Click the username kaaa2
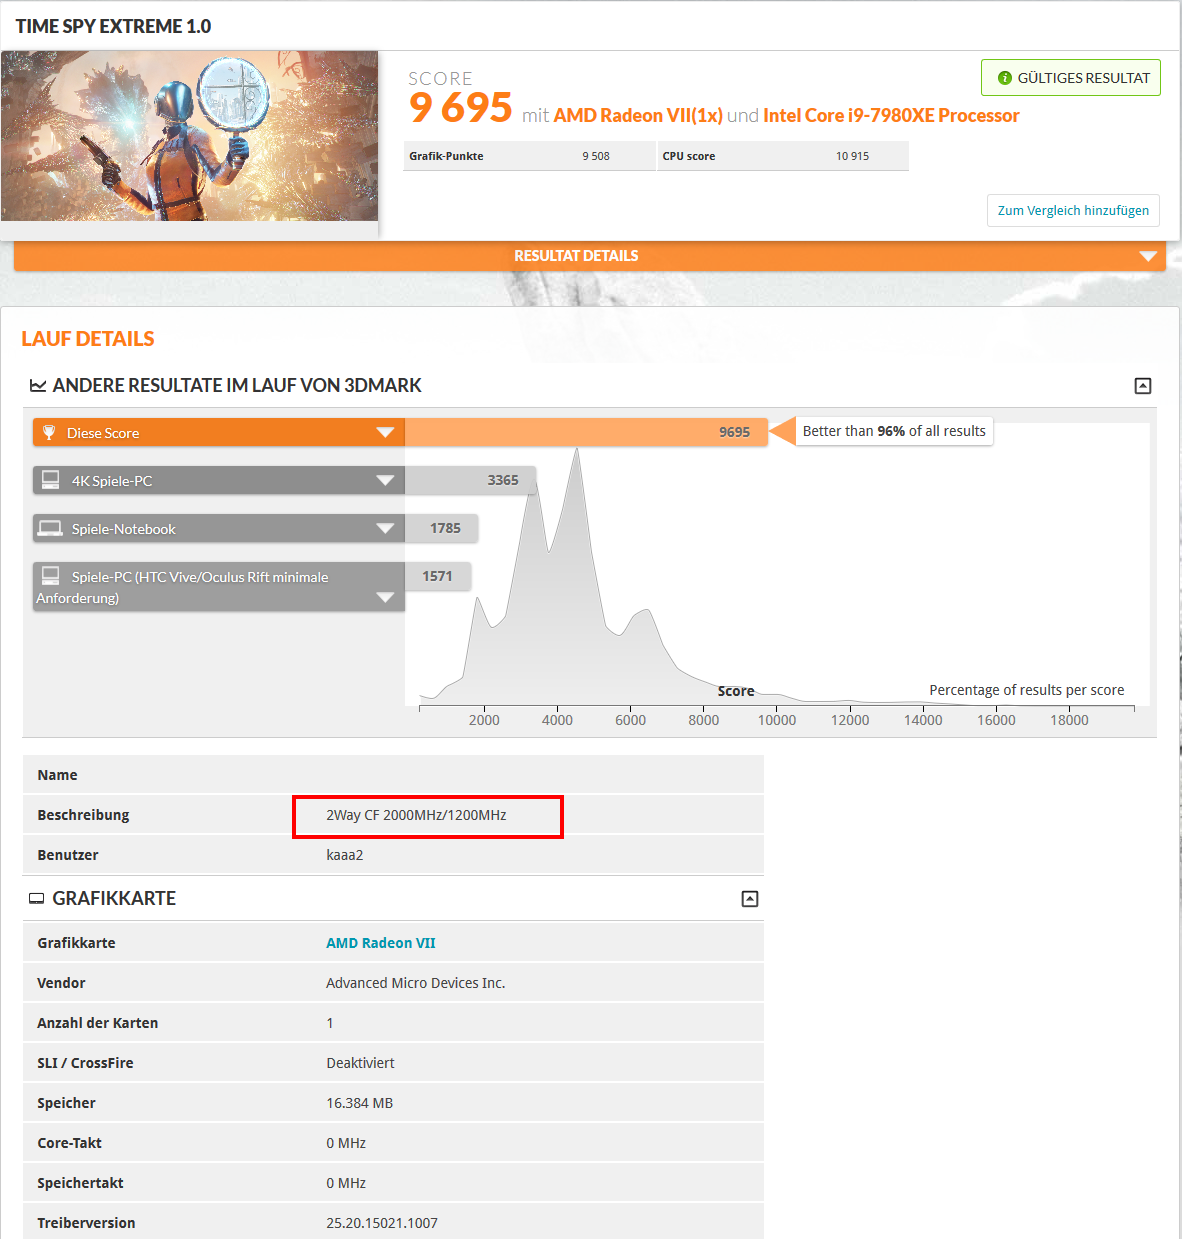Viewport: 1182px width, 1239px height. click(x=345, y=855)
